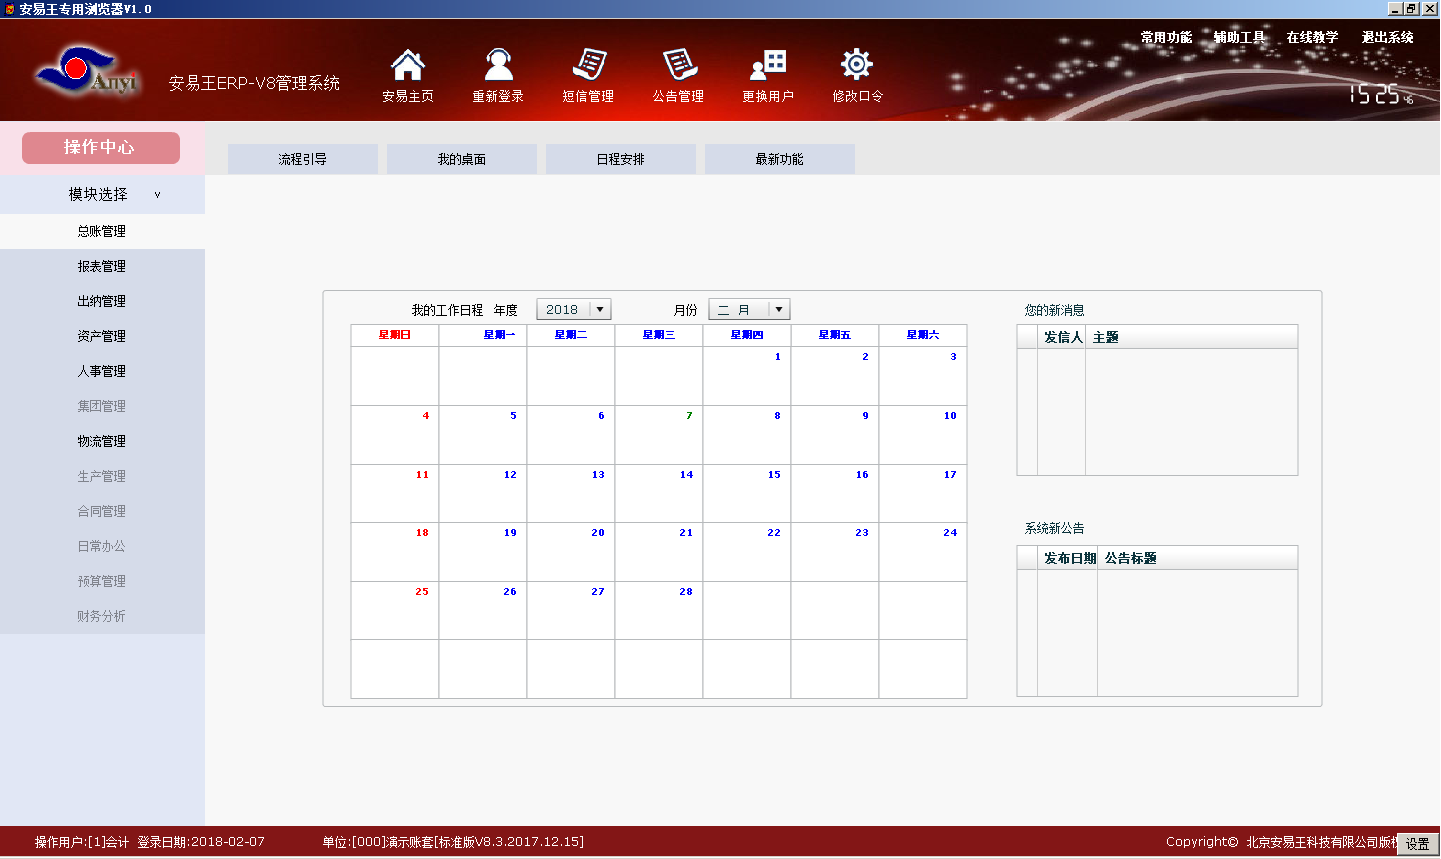Image resolution: width=1441 pixels, height=859 pixels.
Task: Select 合同管理 in the sidebar
Action: 102,511
